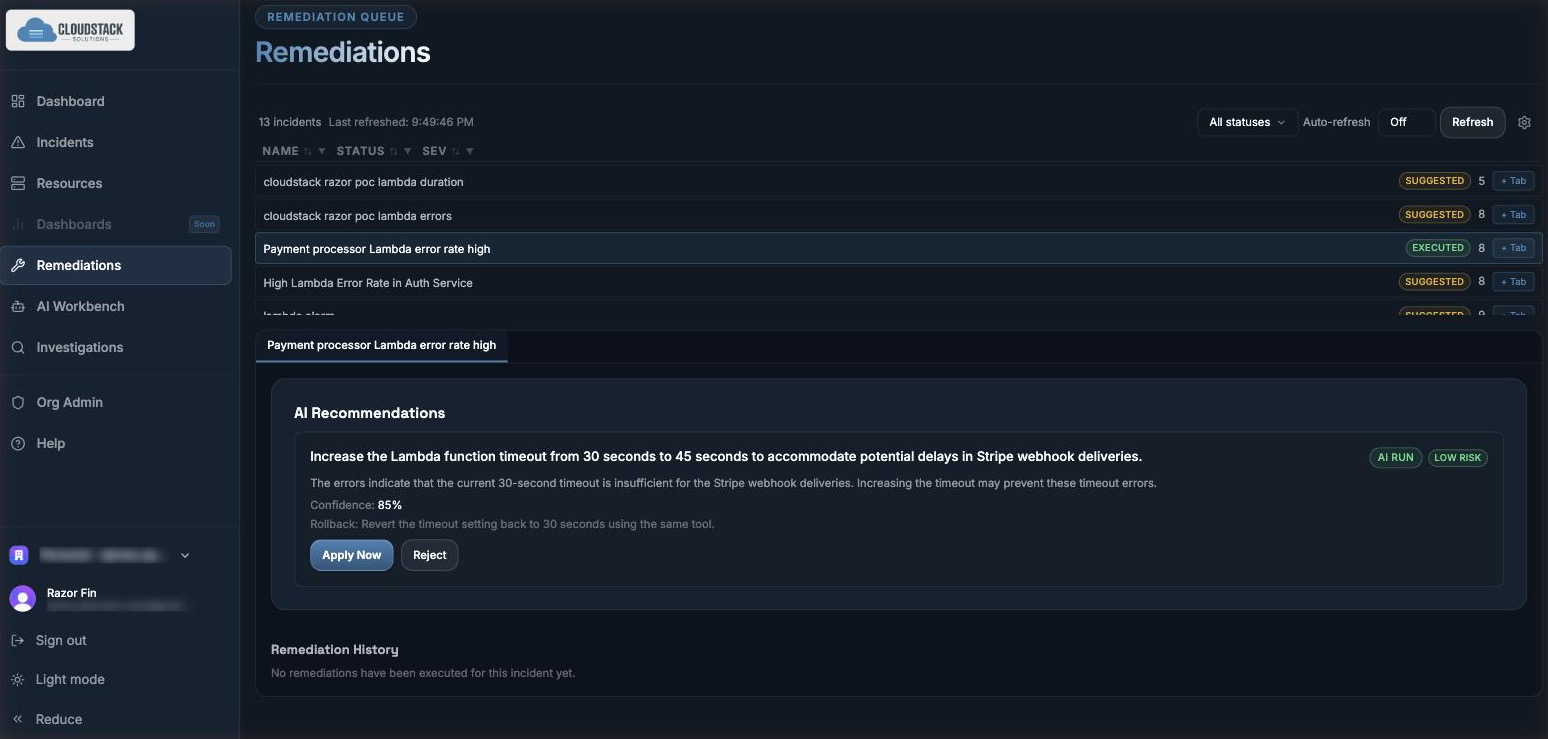
Task: Click the Help question mark icon
Action: (18, 443)
